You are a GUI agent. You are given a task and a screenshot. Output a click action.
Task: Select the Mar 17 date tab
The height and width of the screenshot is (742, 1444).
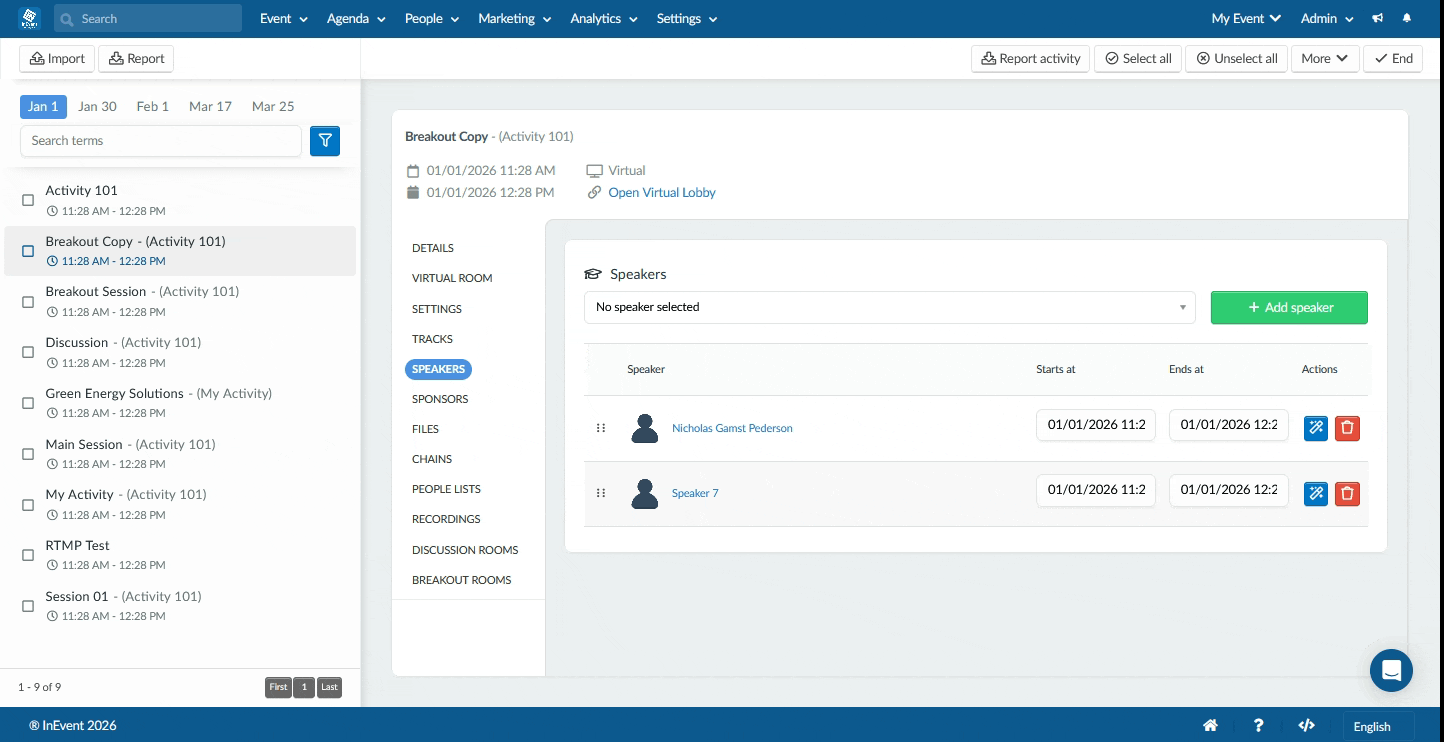click(210, 106)
